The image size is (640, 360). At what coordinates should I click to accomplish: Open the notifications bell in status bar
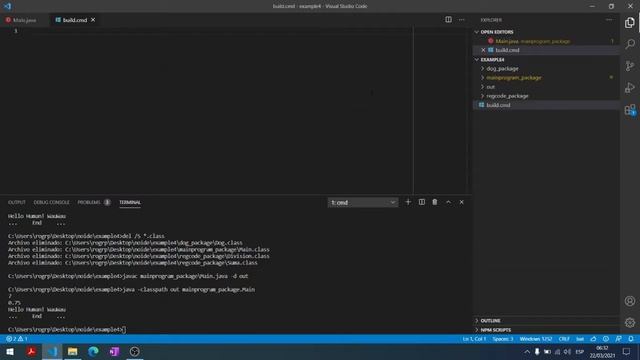(631, 339)
